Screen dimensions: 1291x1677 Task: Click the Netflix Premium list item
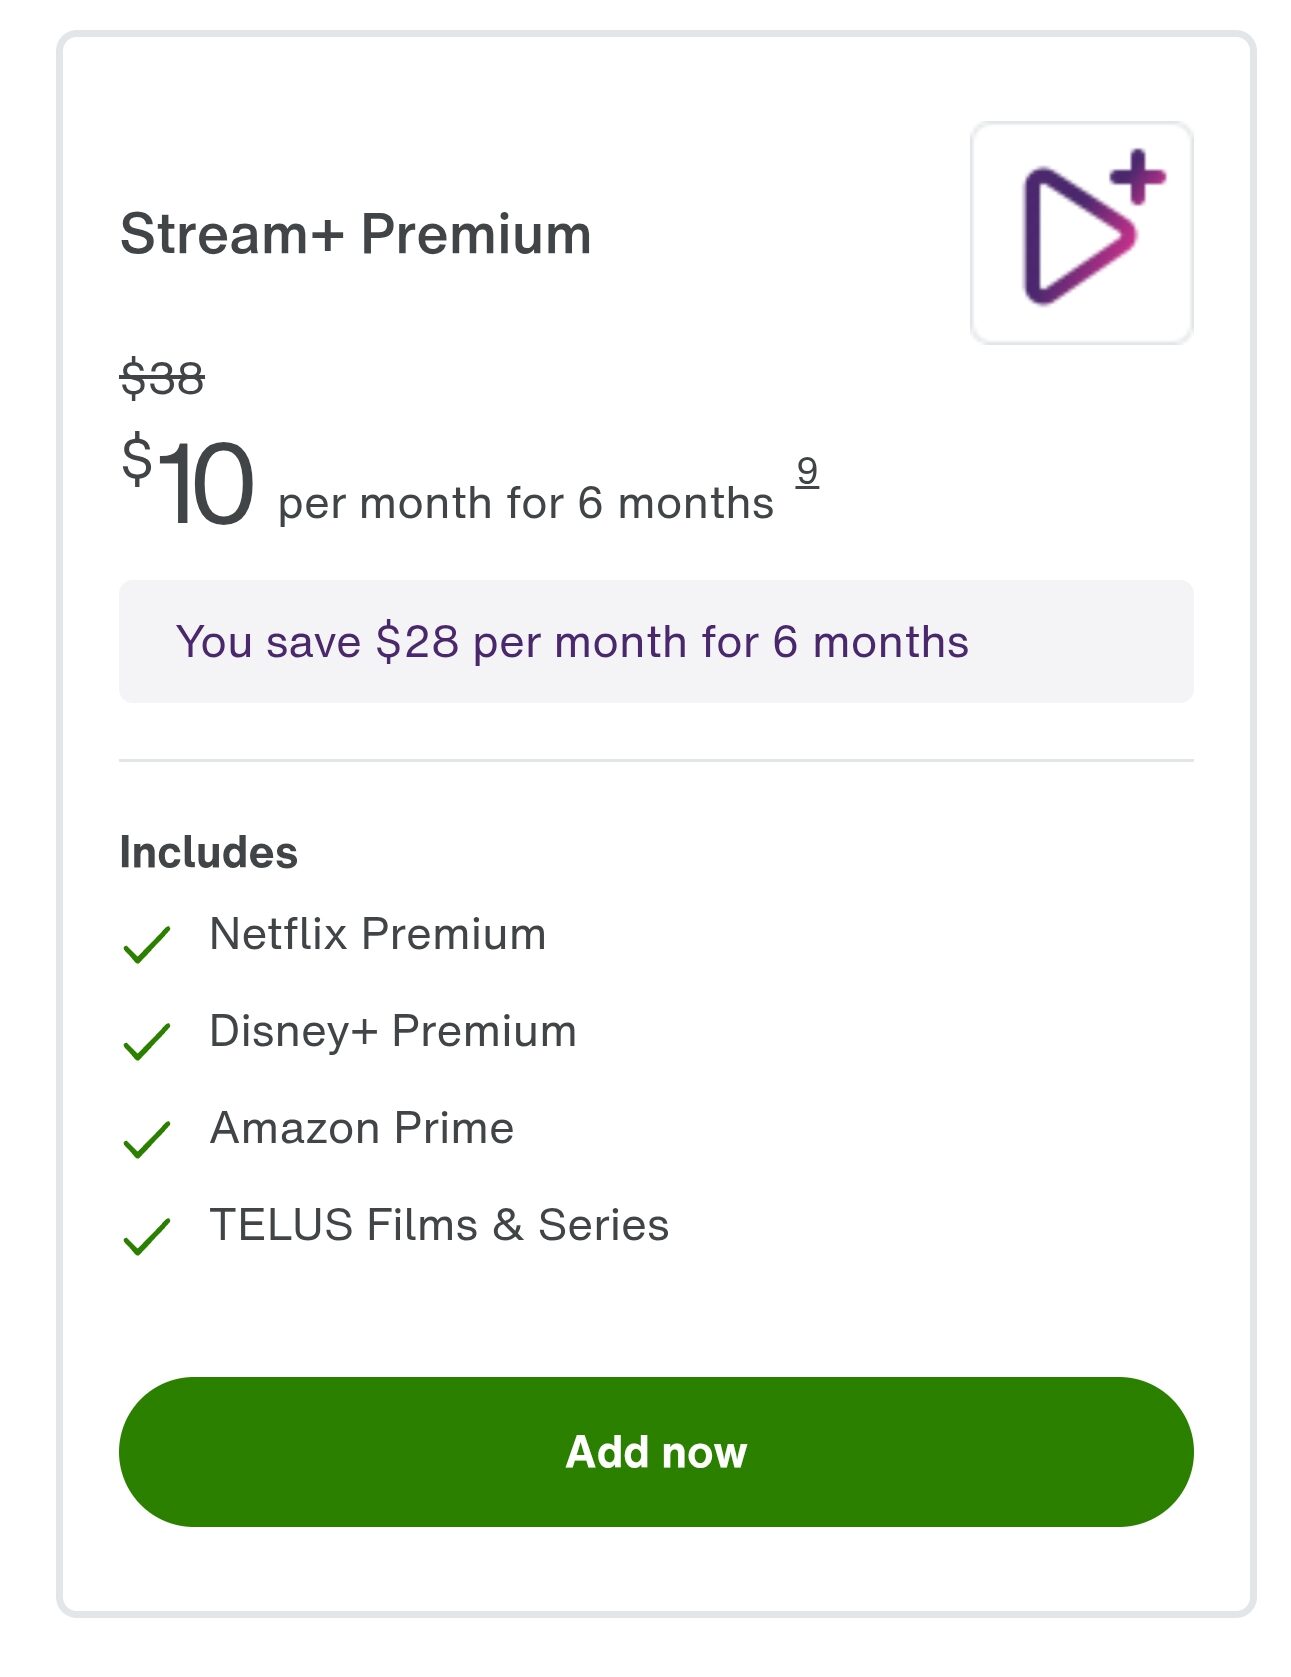pos(377,934)
